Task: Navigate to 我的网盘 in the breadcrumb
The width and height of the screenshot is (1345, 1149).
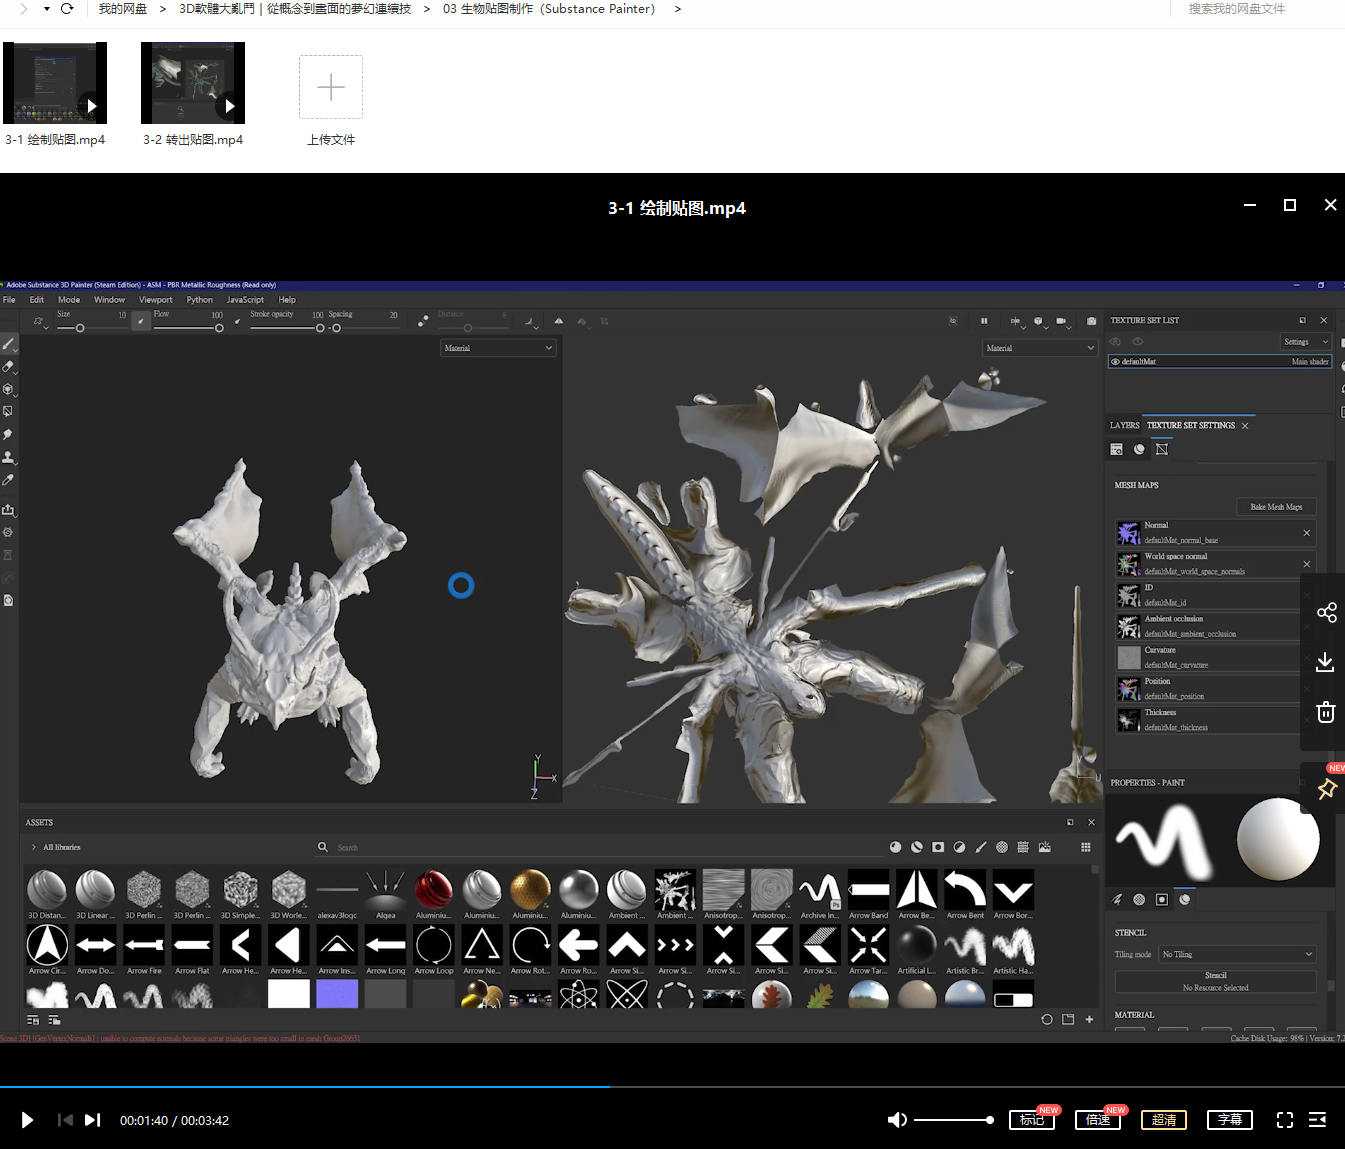Action: [122, 9]
